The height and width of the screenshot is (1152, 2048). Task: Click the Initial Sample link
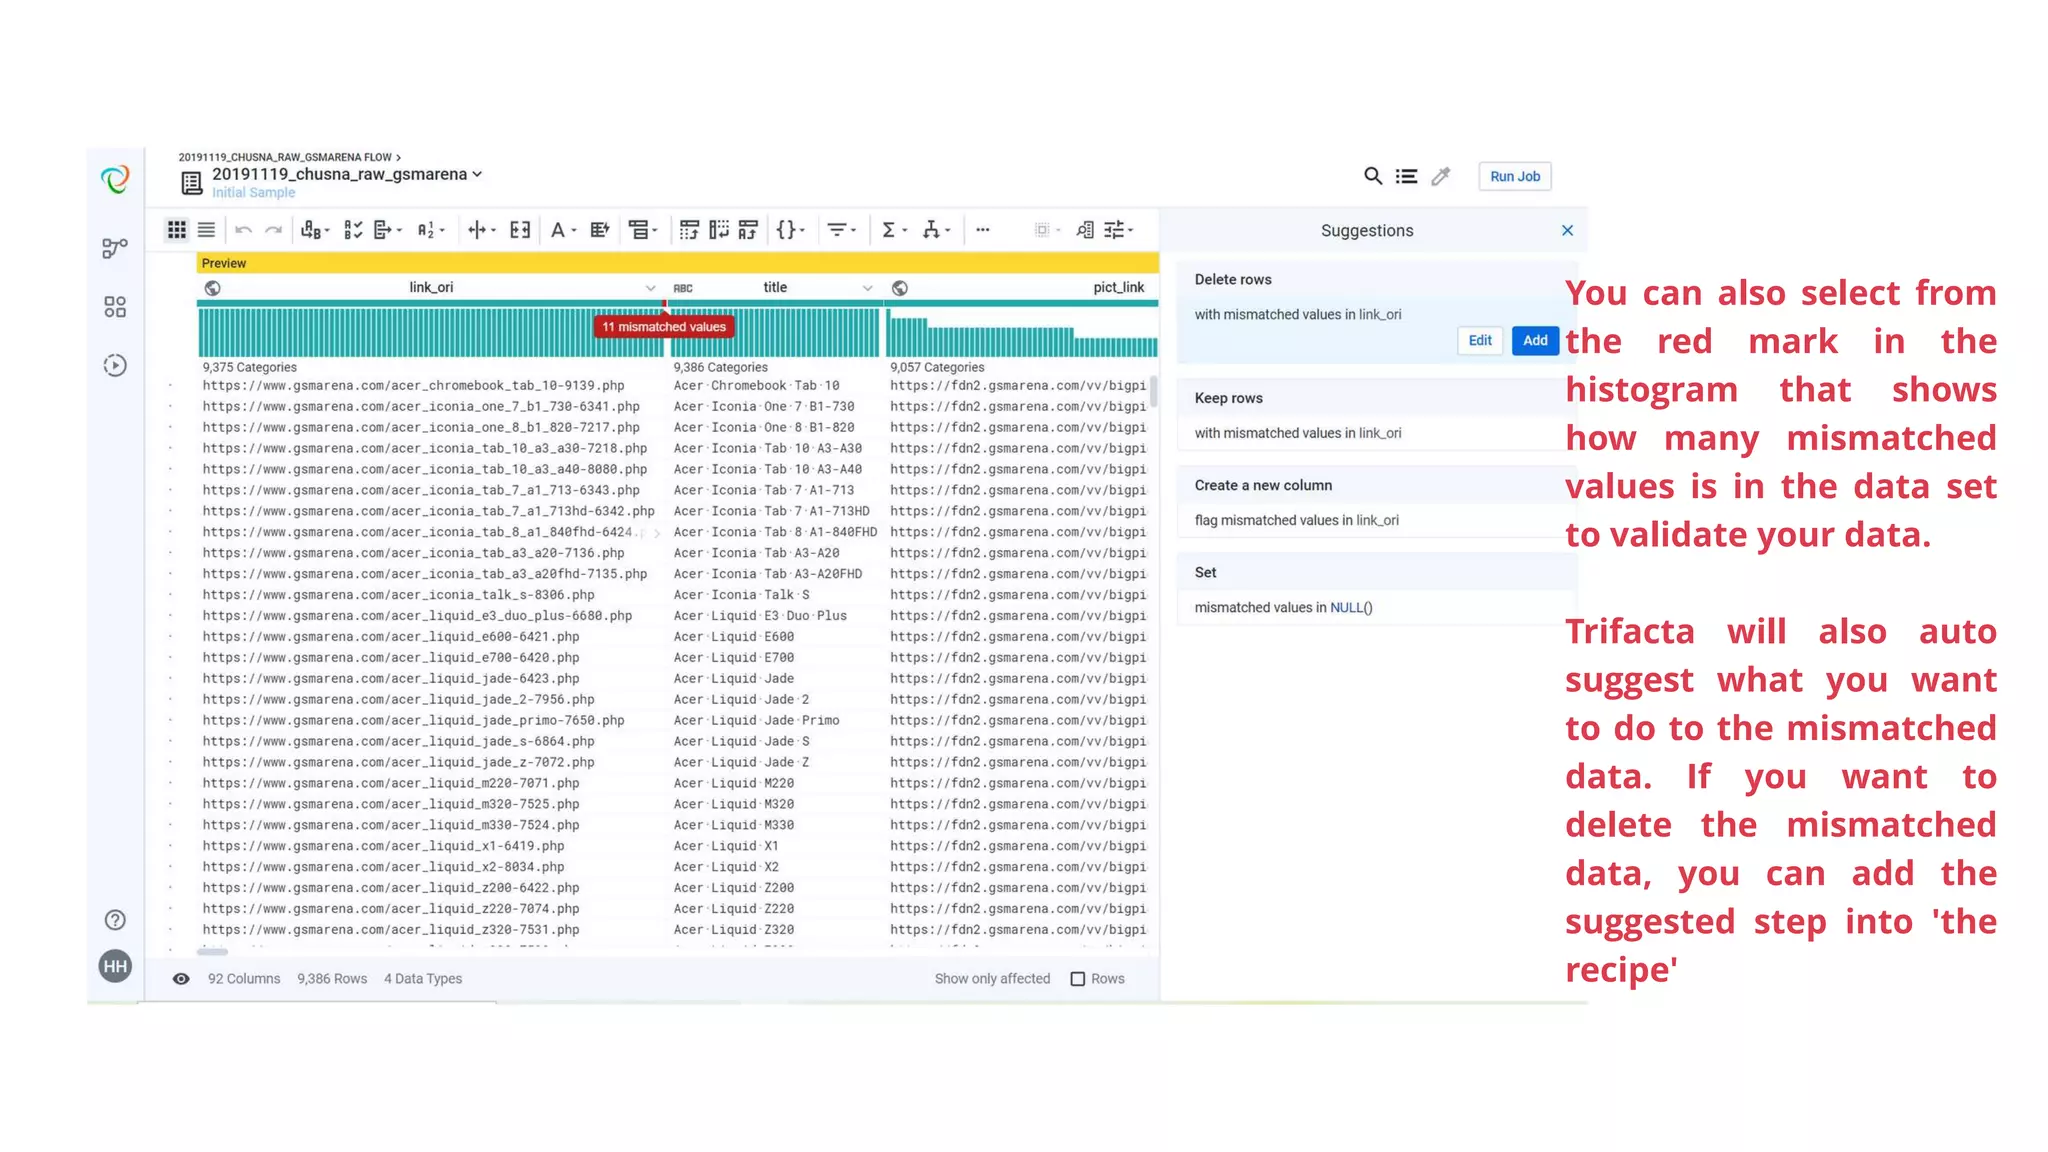tap(253, 193)
